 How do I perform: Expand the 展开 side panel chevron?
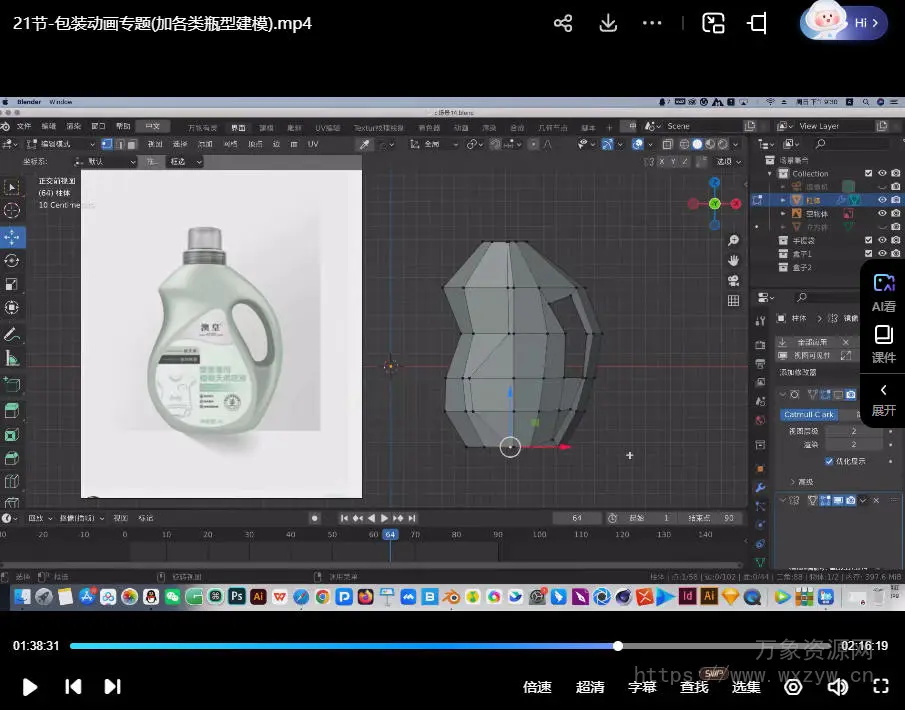click(x=883, y=390)
